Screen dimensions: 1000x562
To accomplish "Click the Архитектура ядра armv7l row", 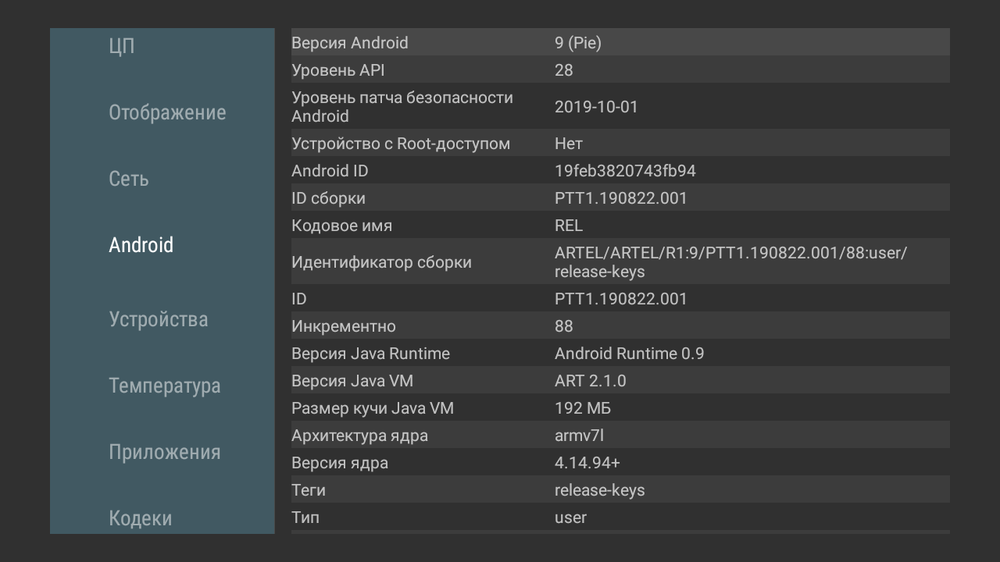I will coord(620,436).
